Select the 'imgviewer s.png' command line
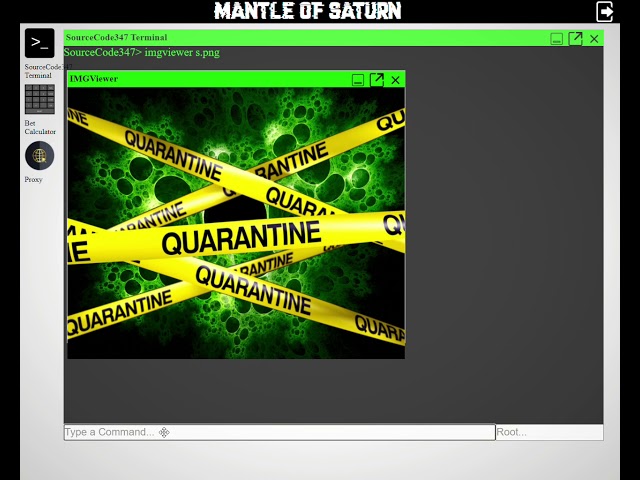 coord(142,52)
